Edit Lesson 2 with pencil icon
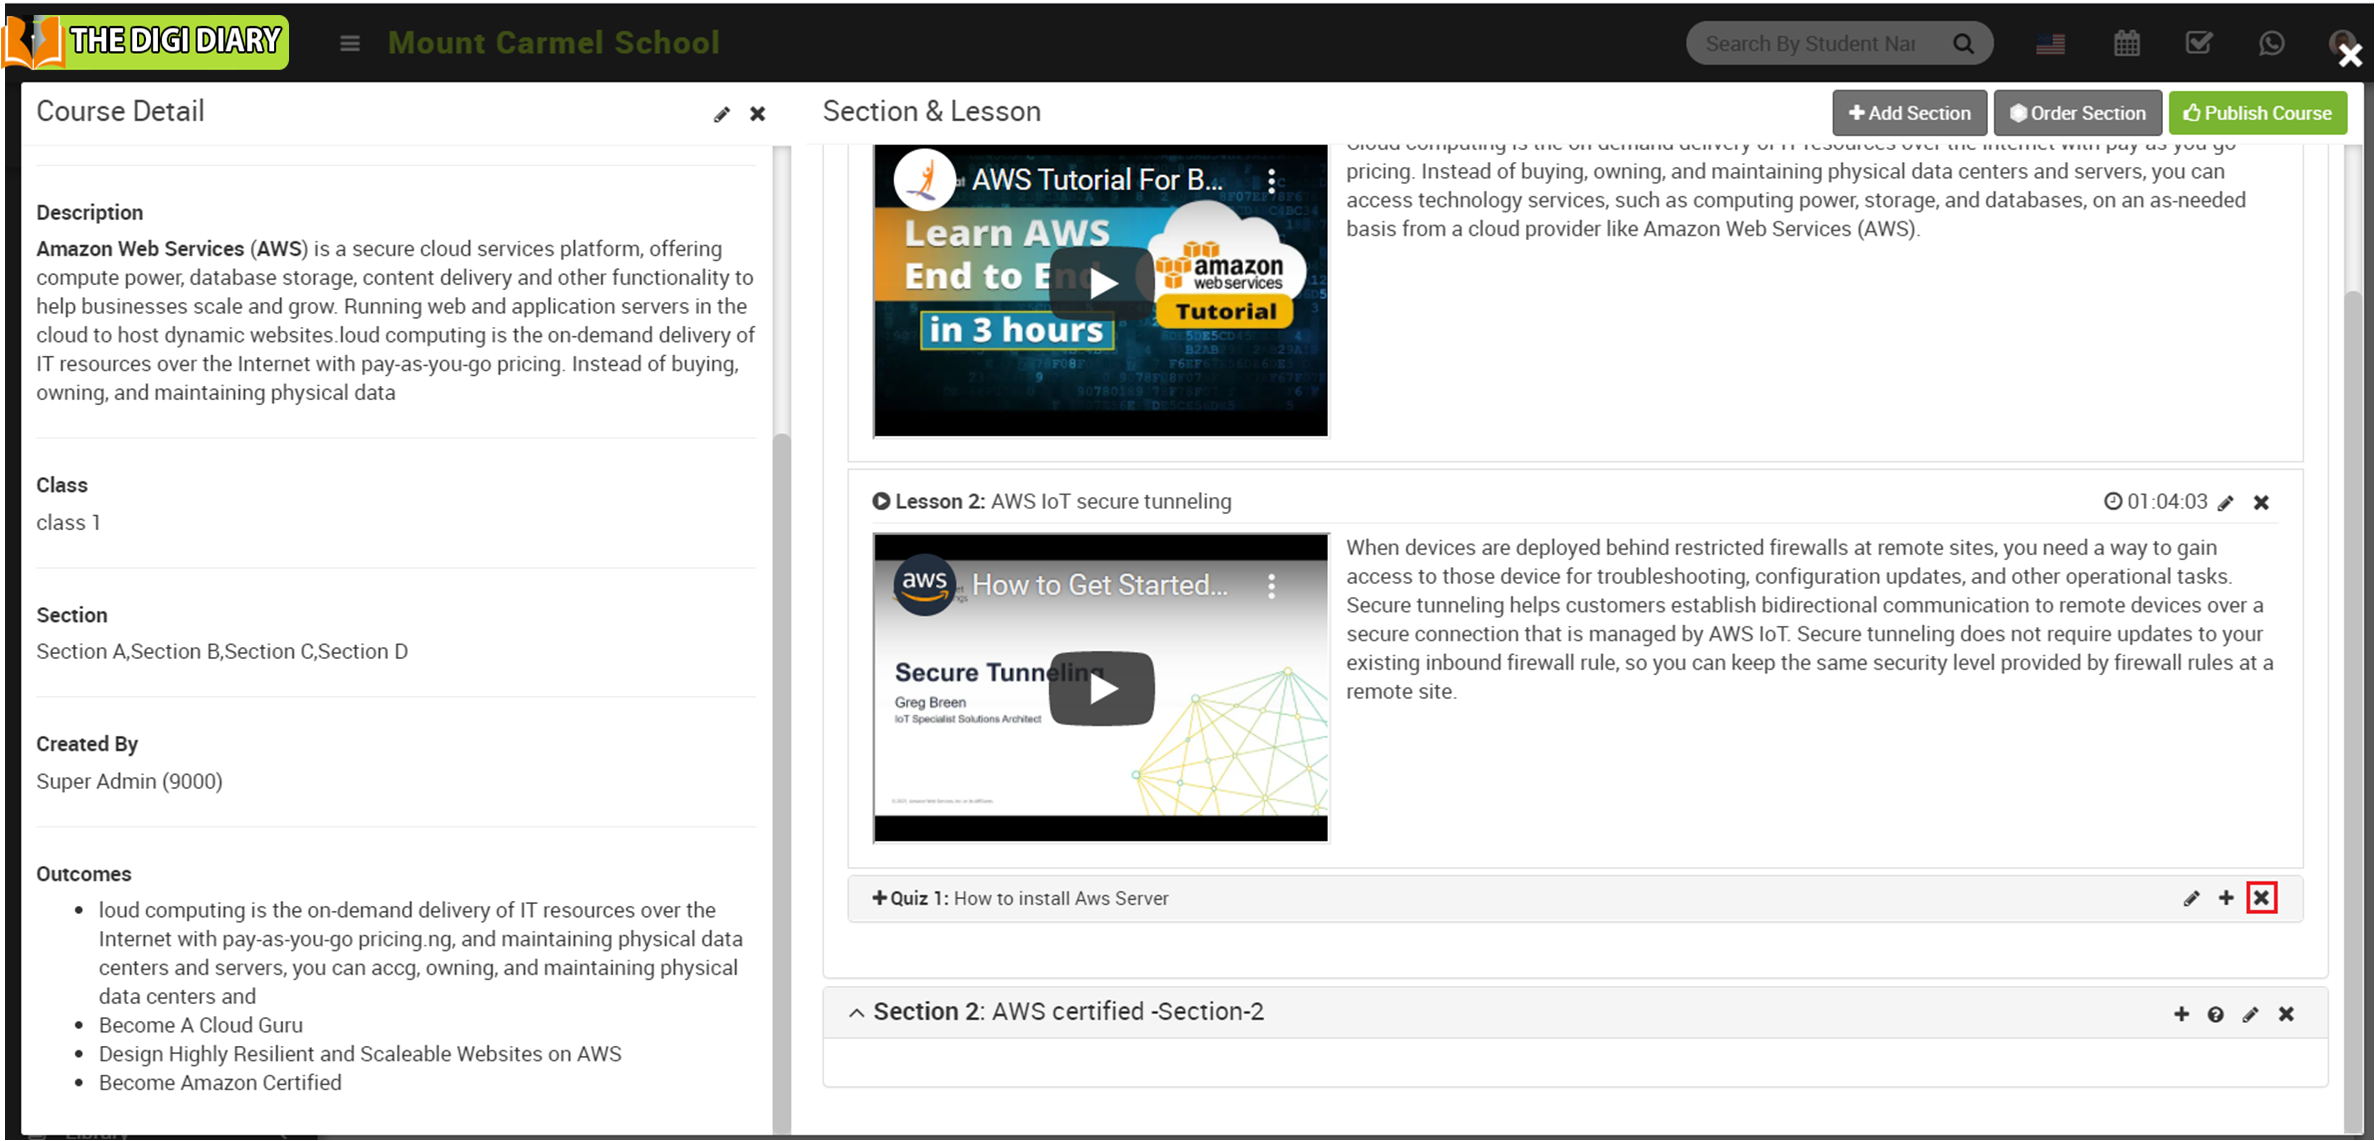 pos(2225,503)
